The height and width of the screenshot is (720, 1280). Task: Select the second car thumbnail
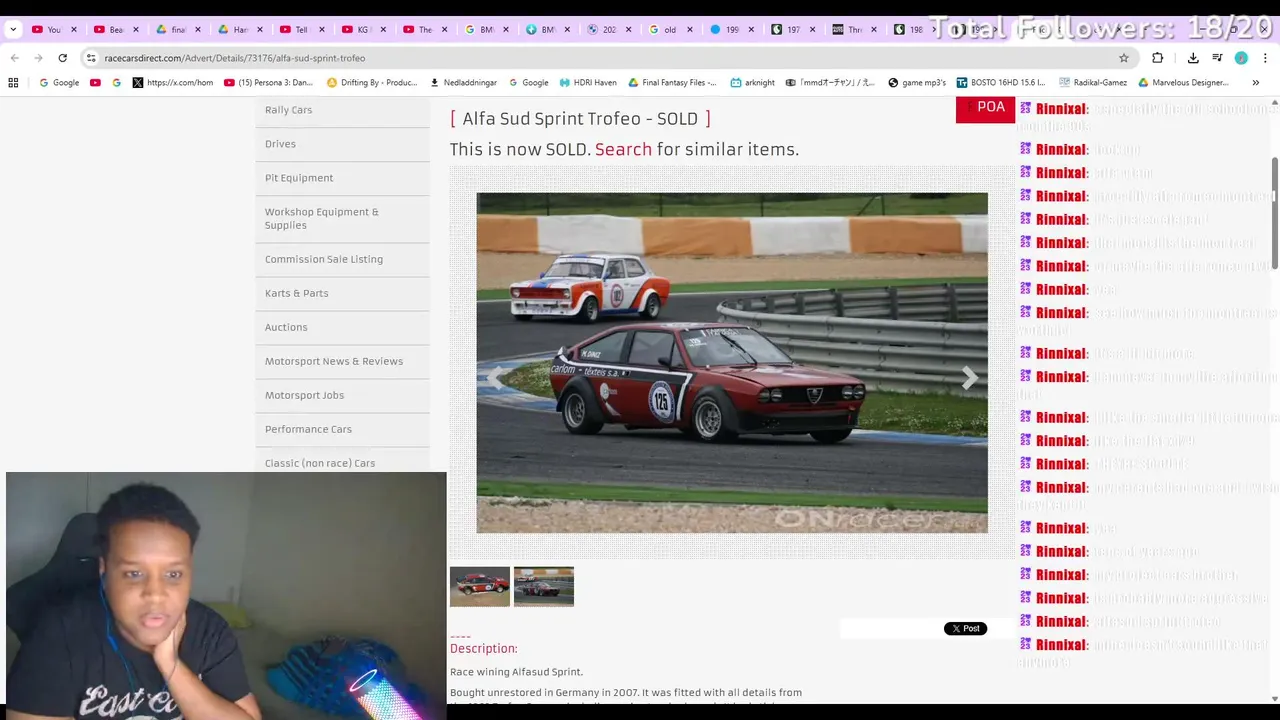[544, 587]
